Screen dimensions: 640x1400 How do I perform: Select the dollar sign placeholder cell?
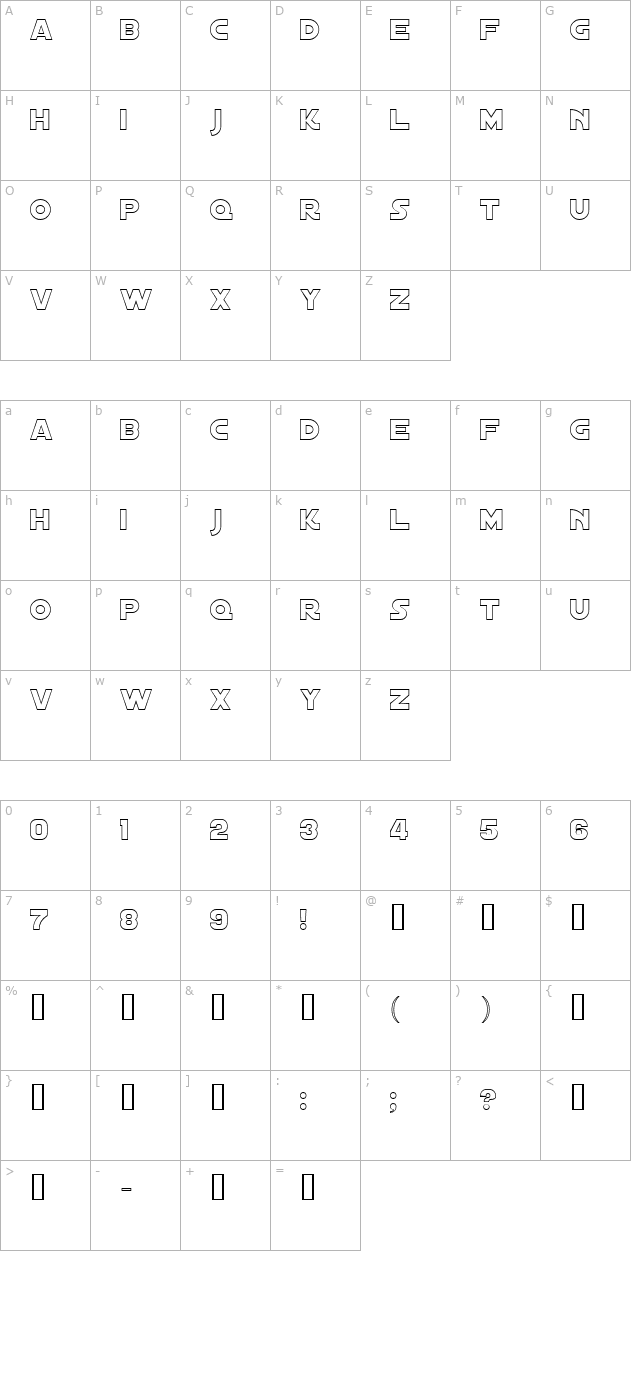pos(585,935)
